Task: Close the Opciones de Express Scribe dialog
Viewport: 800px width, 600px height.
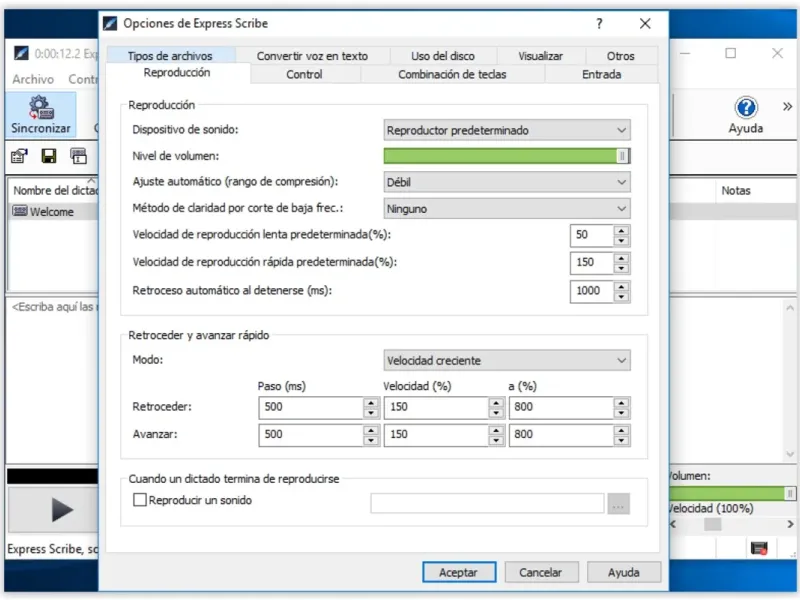Action: (645, 23)
